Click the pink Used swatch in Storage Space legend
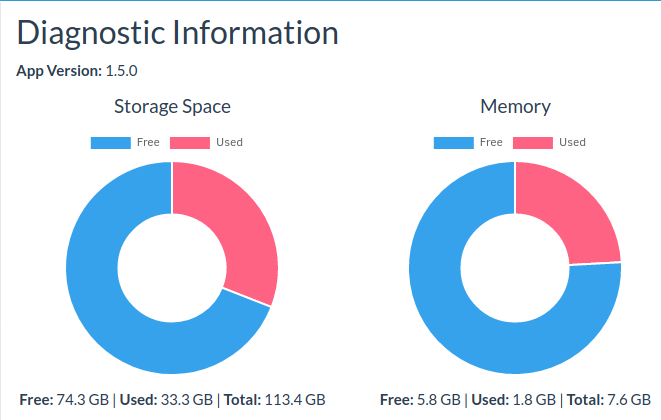 click(x=190, y=142)
